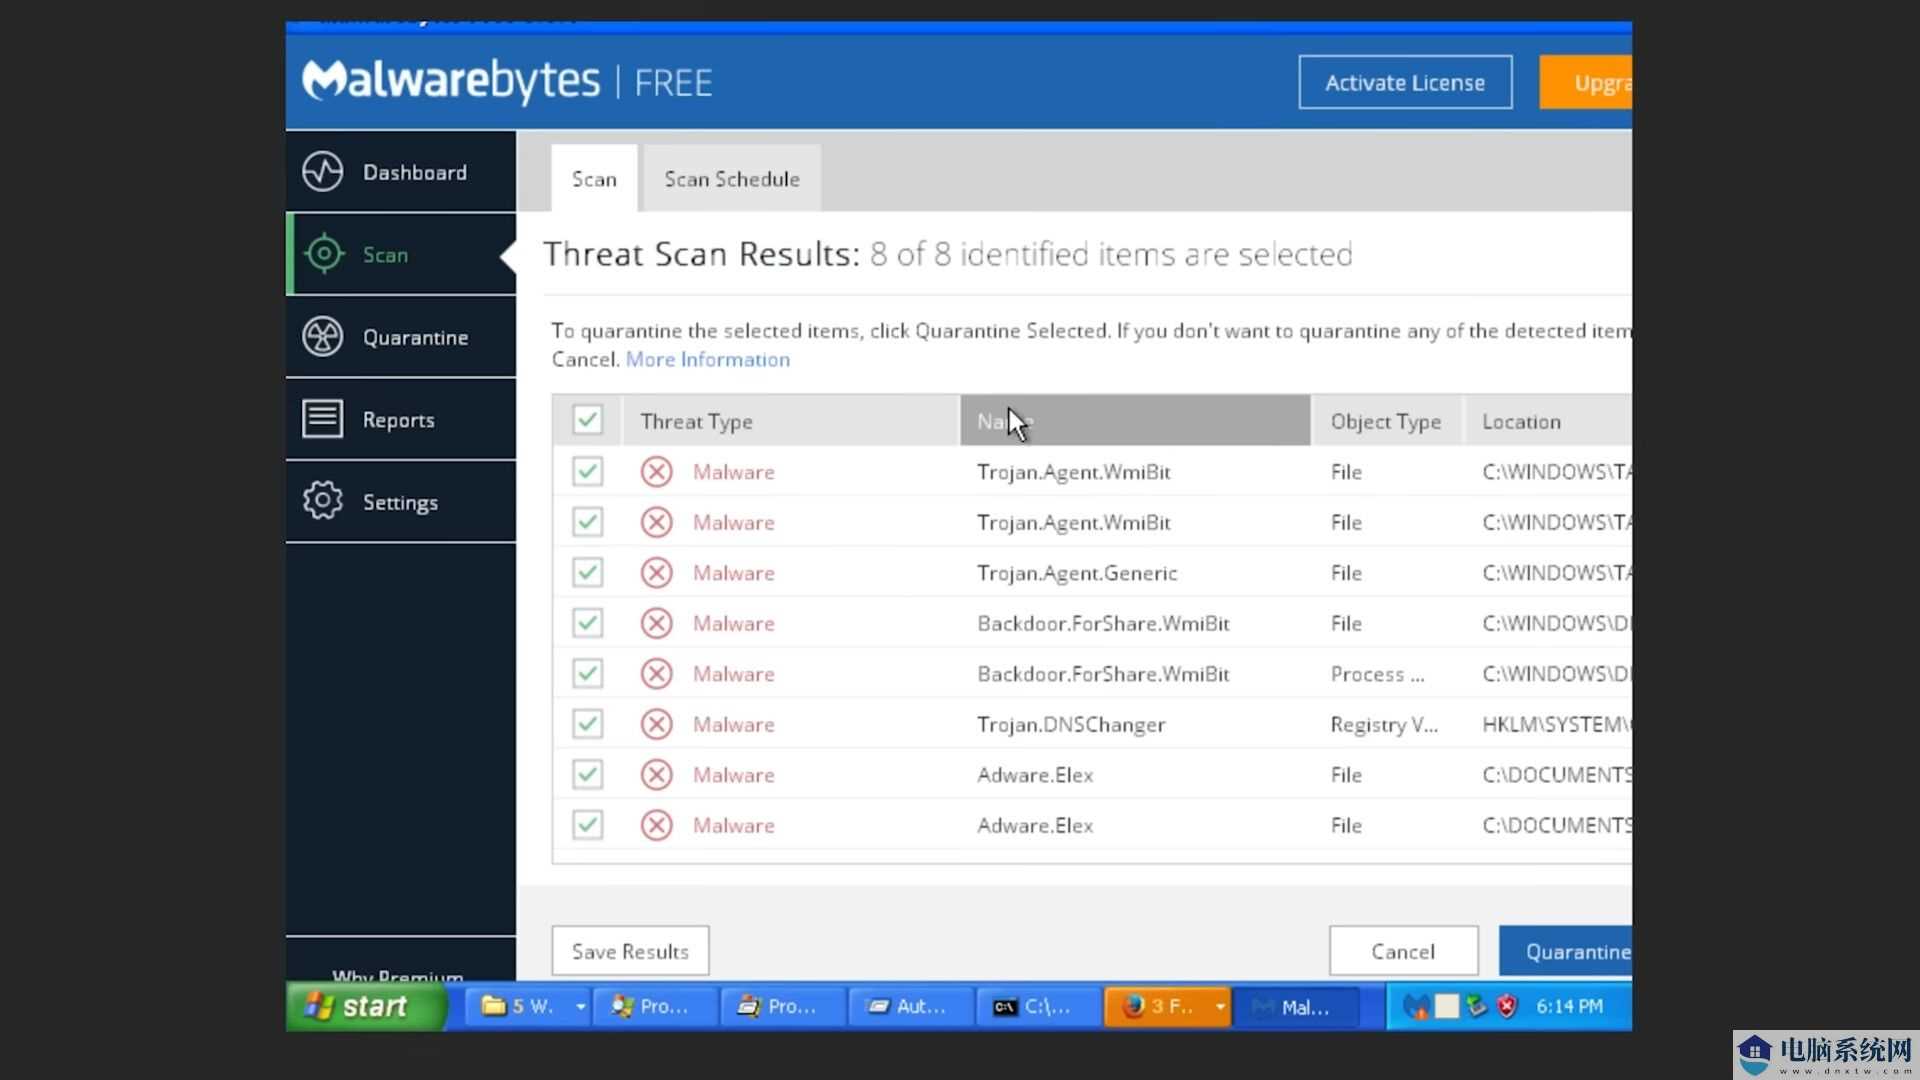The width and height of the screenshot is (1920, 1080).
Task: Click the red X icon on the Backdoor.ForShare.WmiBit File row
Action: [657, 623]
